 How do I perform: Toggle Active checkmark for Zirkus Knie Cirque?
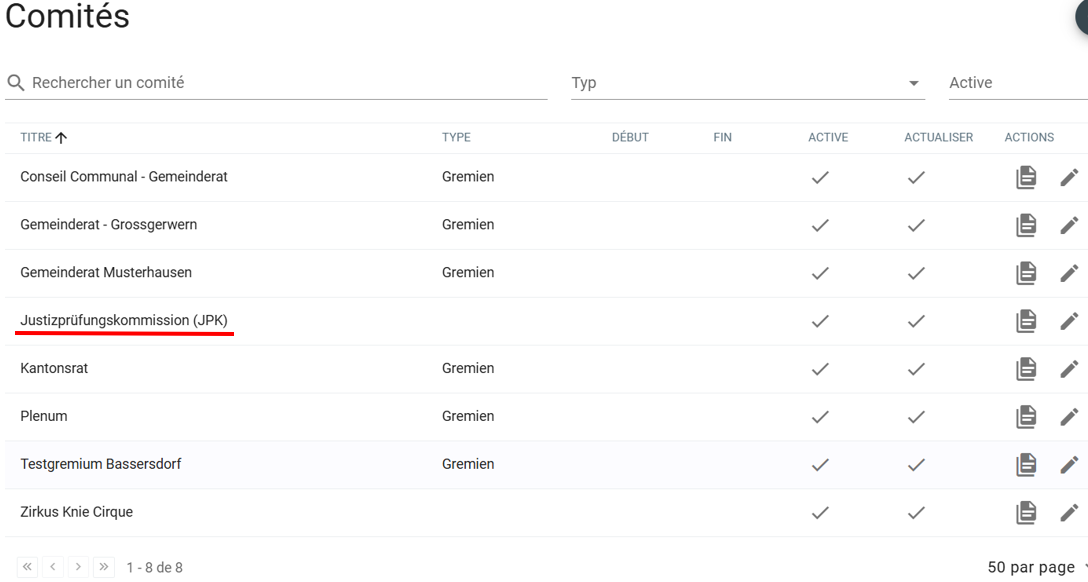(x=820, y=513)
